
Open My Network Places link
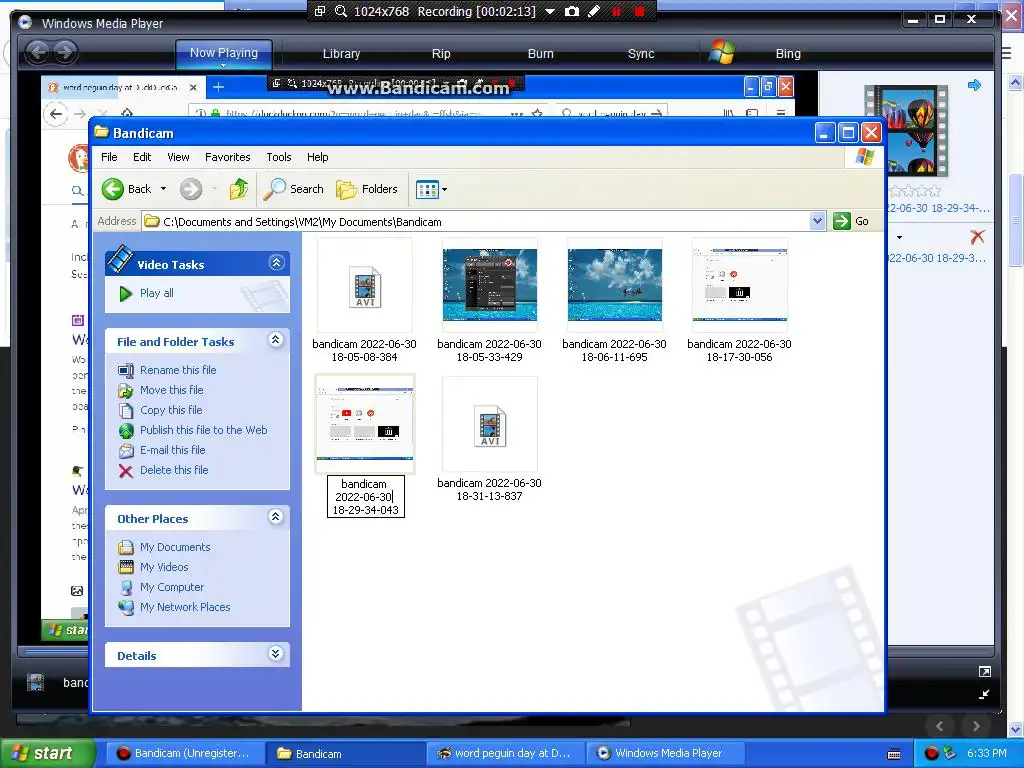click(185, 607)
